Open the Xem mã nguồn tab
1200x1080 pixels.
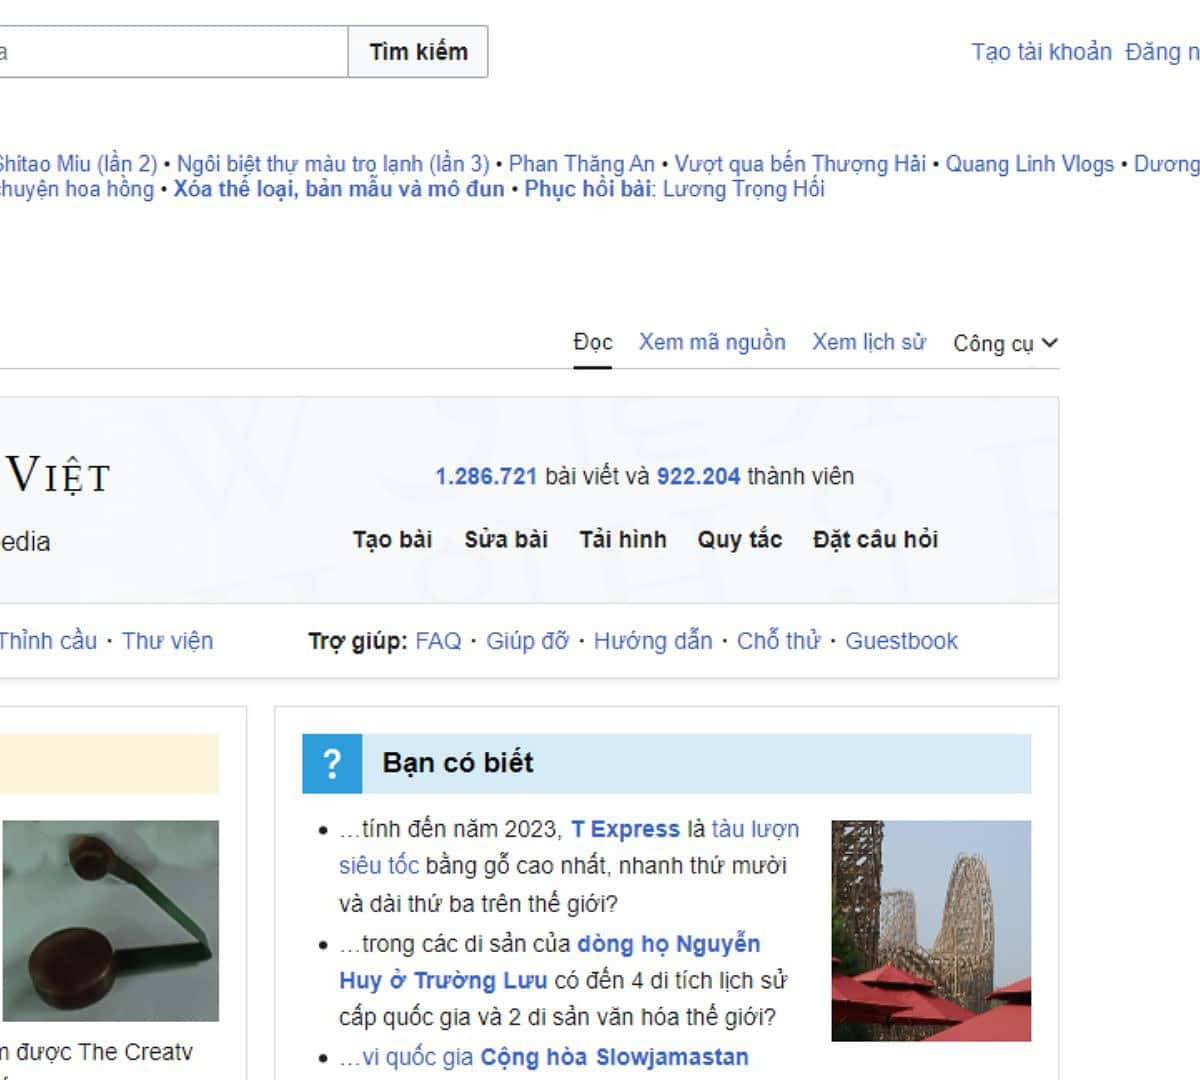coord(712,343)
